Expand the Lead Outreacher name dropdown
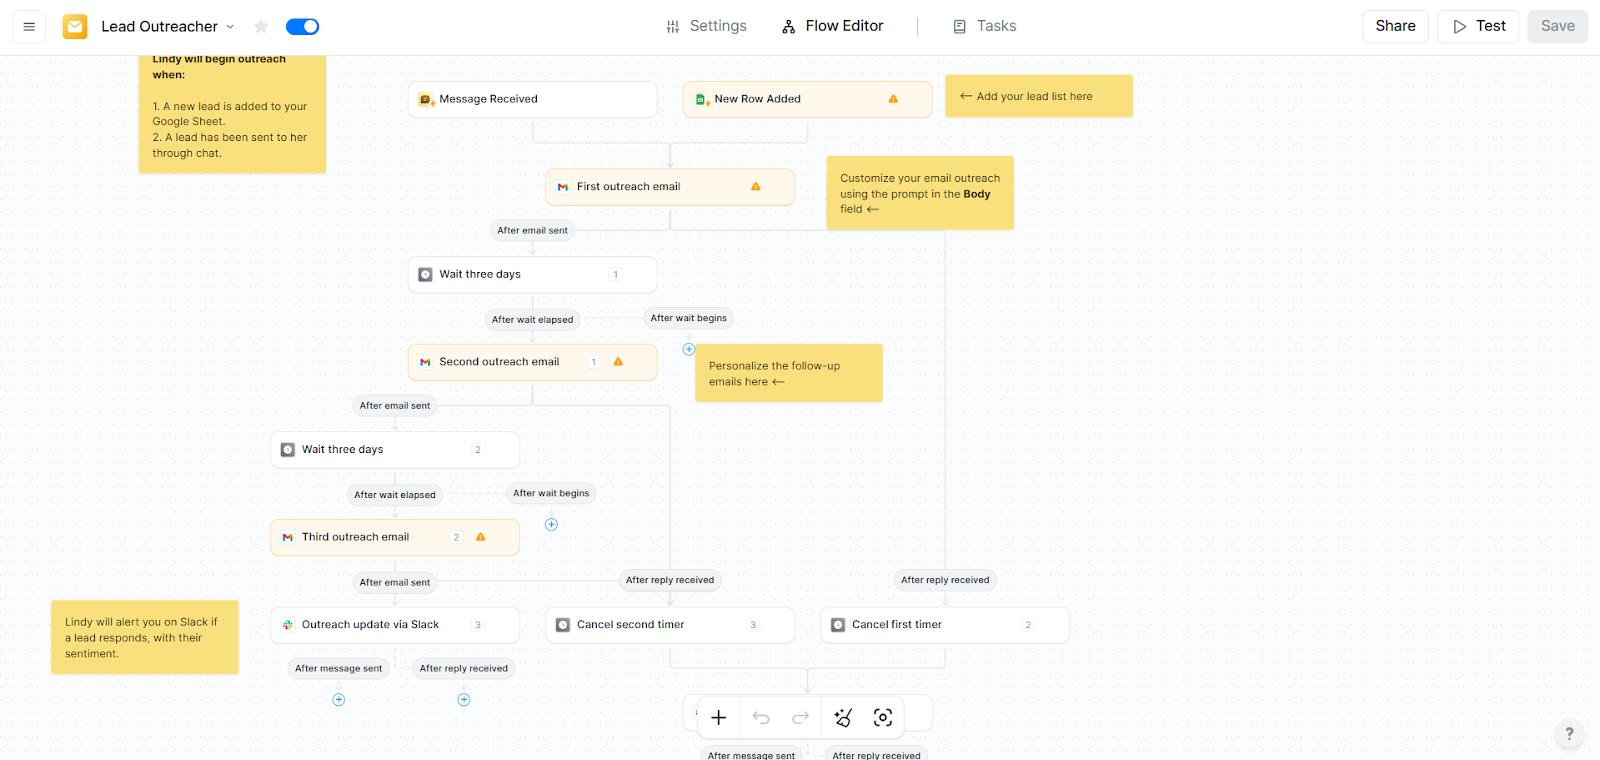This screenshot has height=760, width=1600. [230, 27]
